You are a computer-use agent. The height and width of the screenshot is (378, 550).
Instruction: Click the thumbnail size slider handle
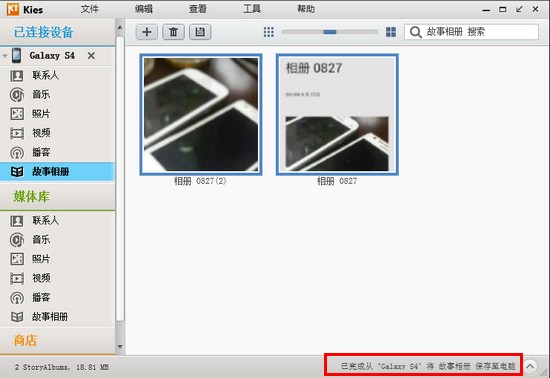click(x=330, y=32)
